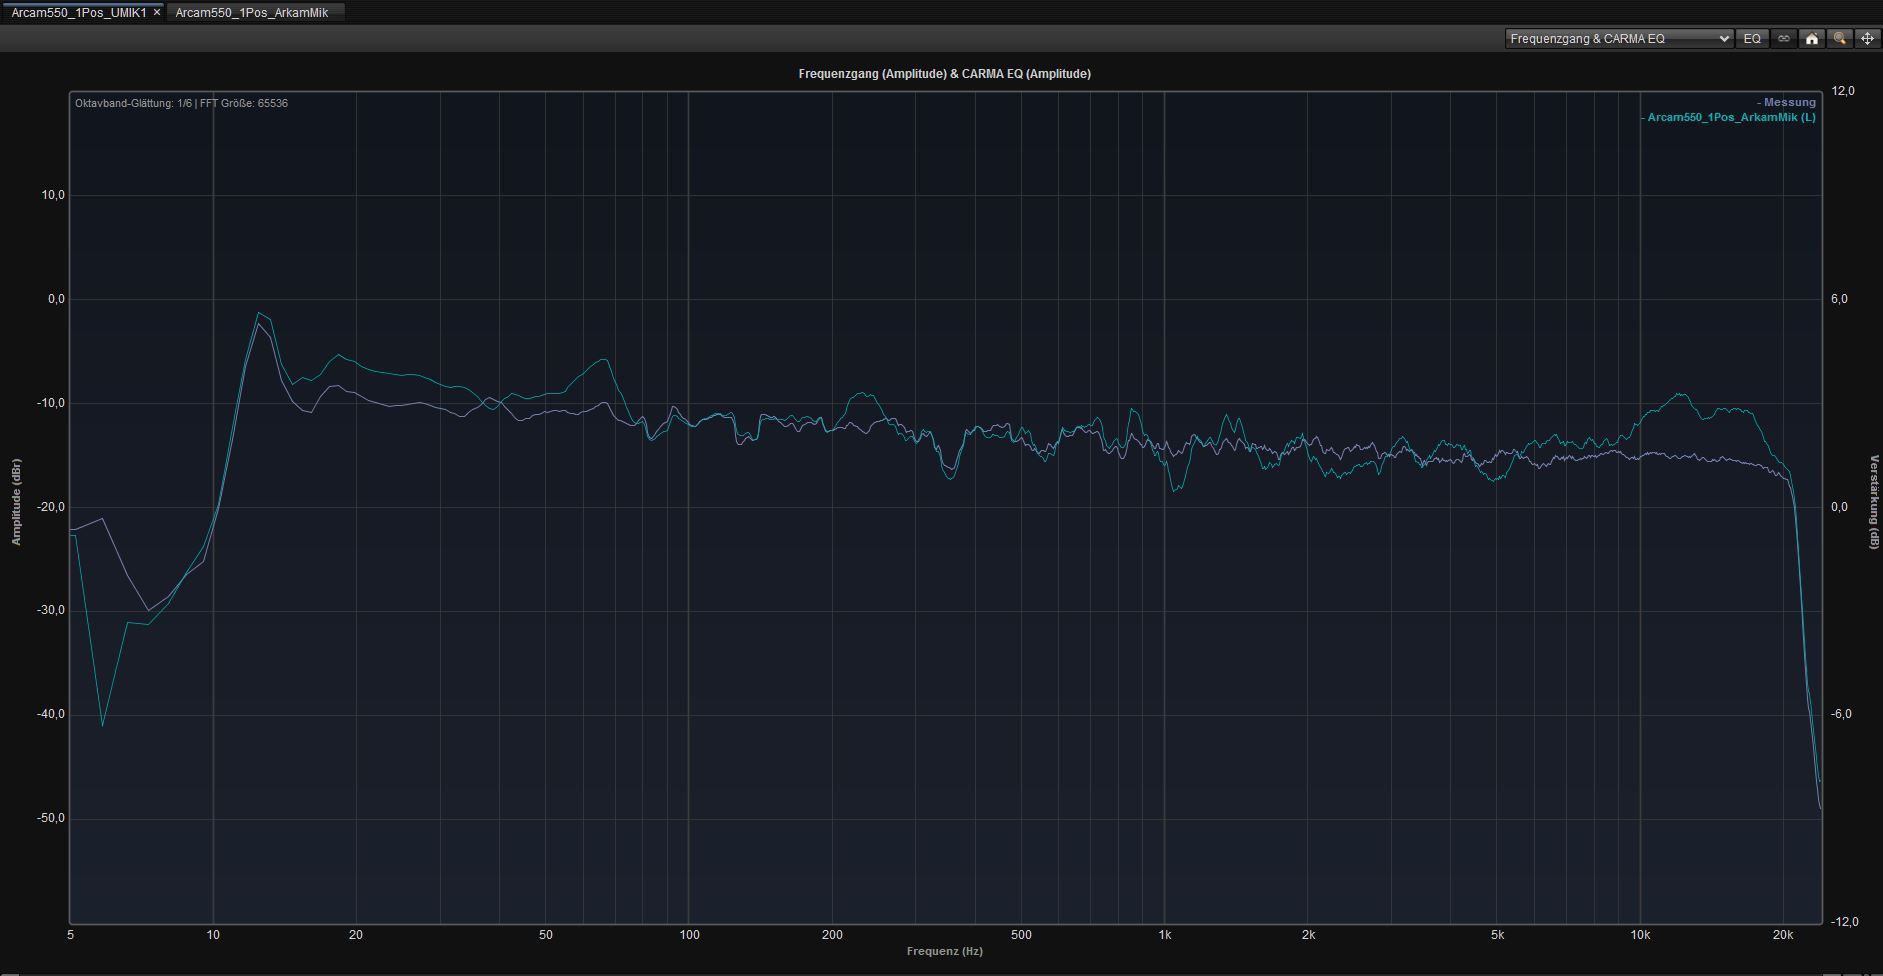This screenshot has width=1883, height=976.
Task: Click the 12,0 tick on gain axis
Action: click(x=1842, y=91)
